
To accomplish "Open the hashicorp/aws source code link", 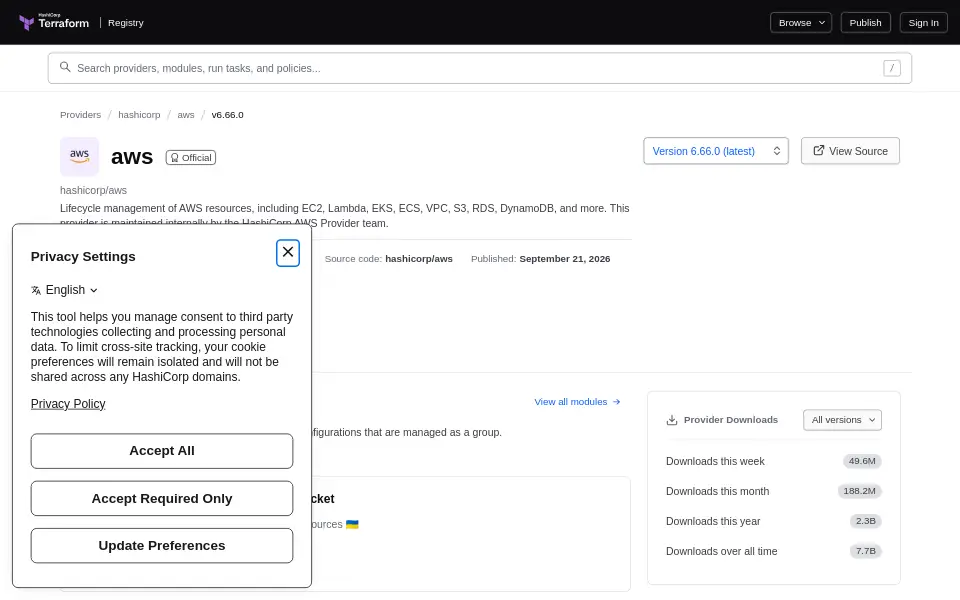I will 419,258.
